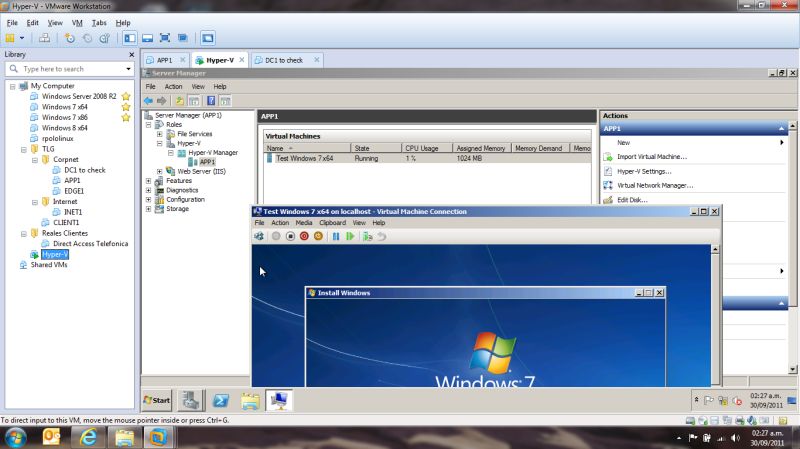Switch to the APP1 tab
Screen dimensions: 800x449
tap(164, 60)
